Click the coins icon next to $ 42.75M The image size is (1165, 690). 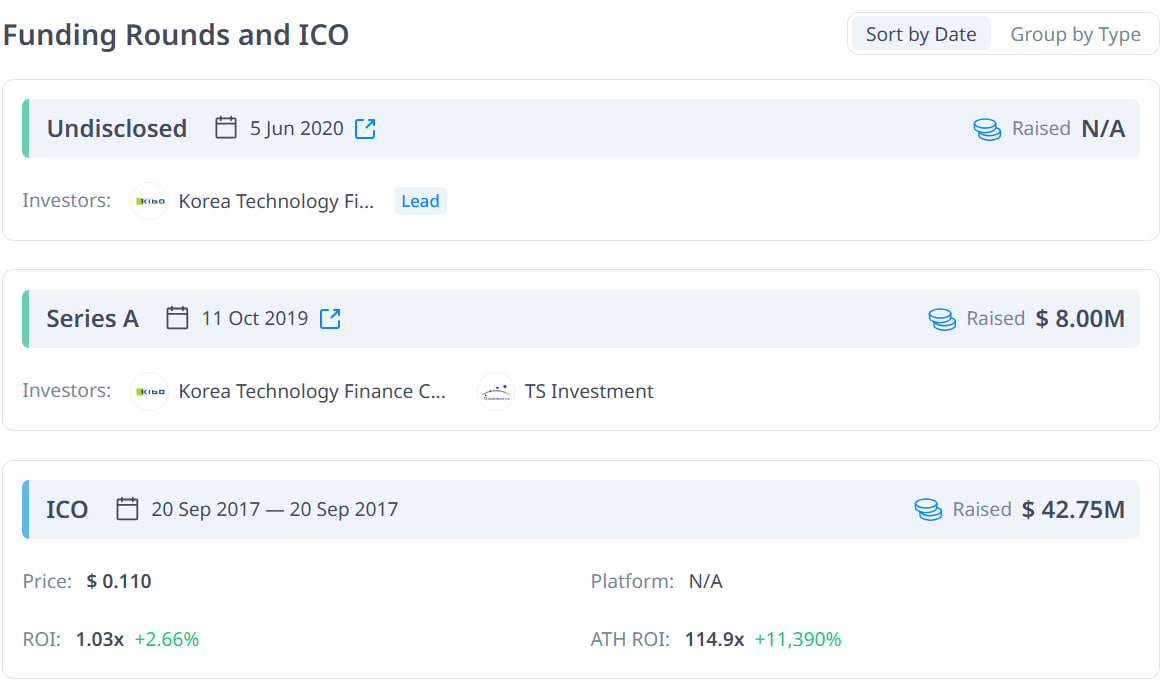[928, 509]
